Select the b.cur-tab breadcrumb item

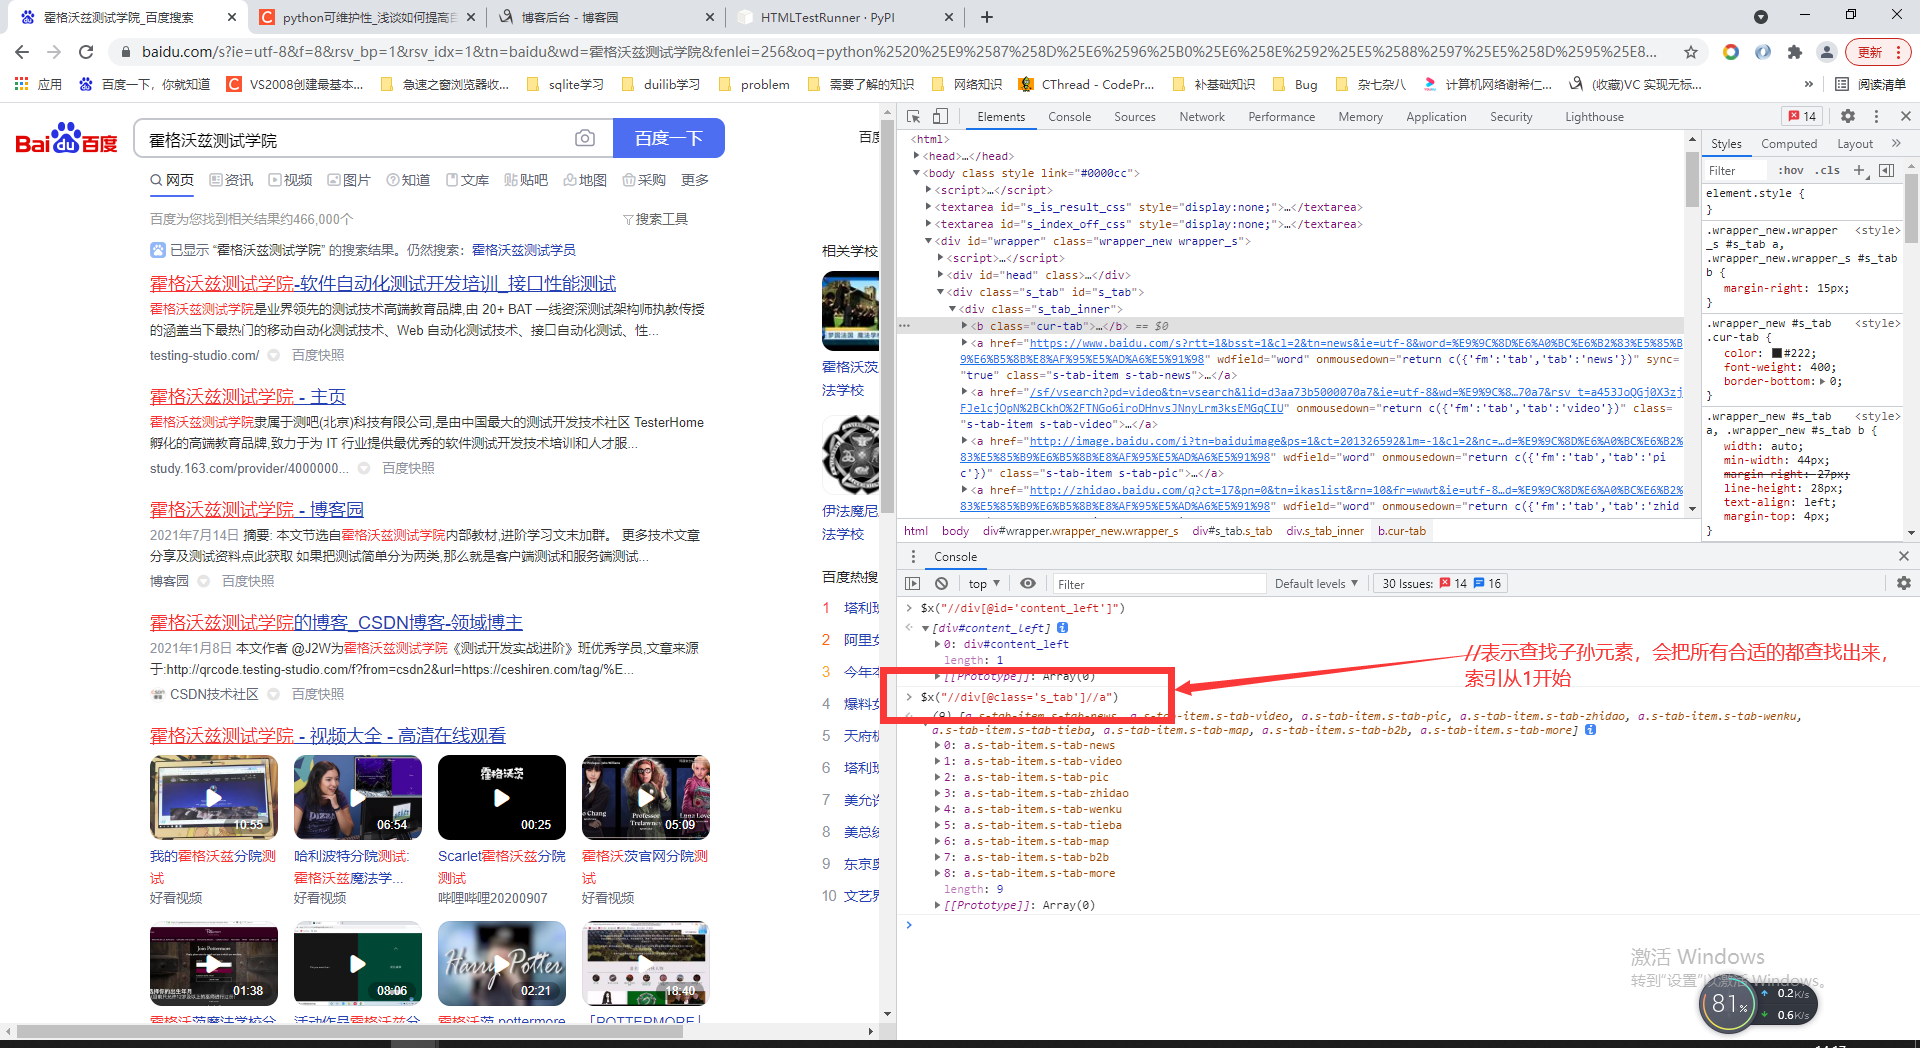tap(1401, 531)
